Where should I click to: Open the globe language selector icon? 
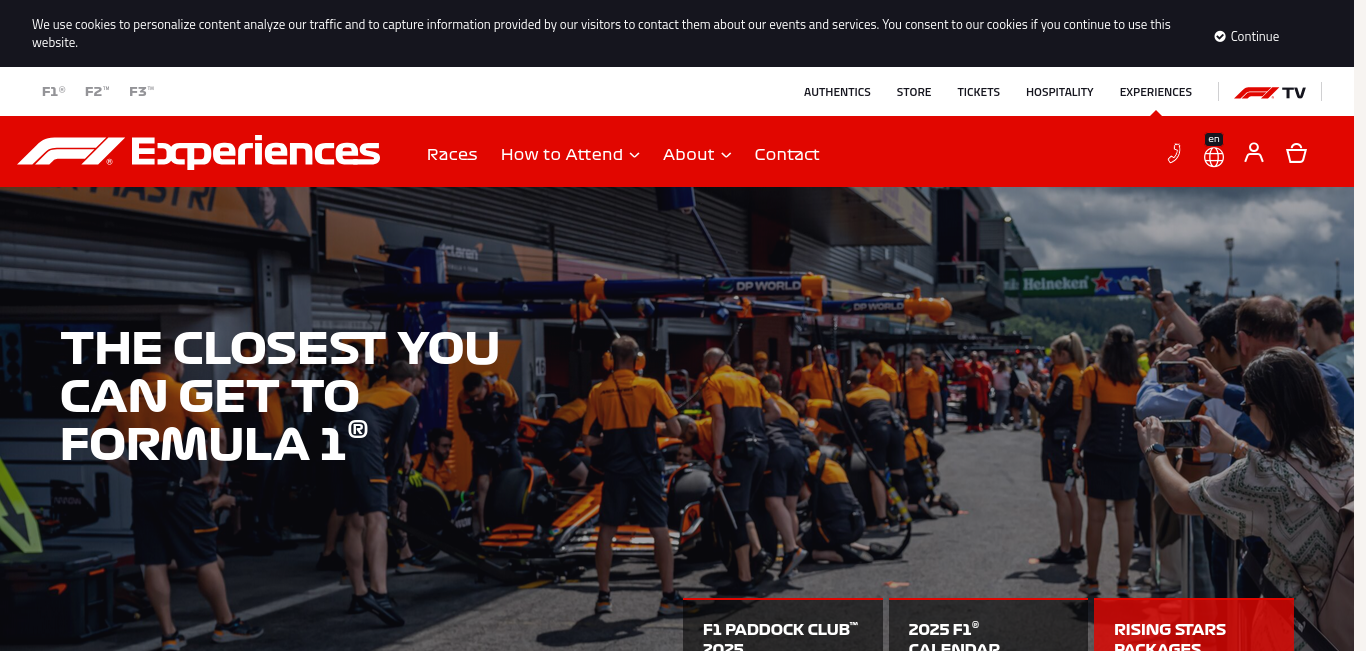click(x=1214, y=156)
